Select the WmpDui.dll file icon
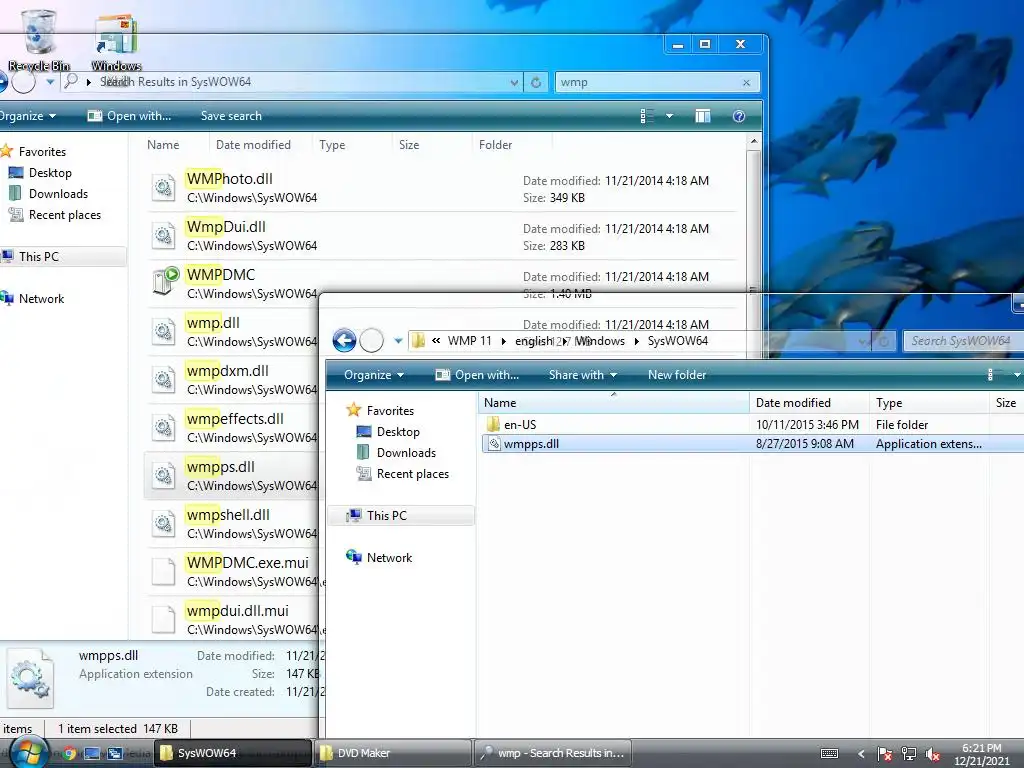 point(163,236)
